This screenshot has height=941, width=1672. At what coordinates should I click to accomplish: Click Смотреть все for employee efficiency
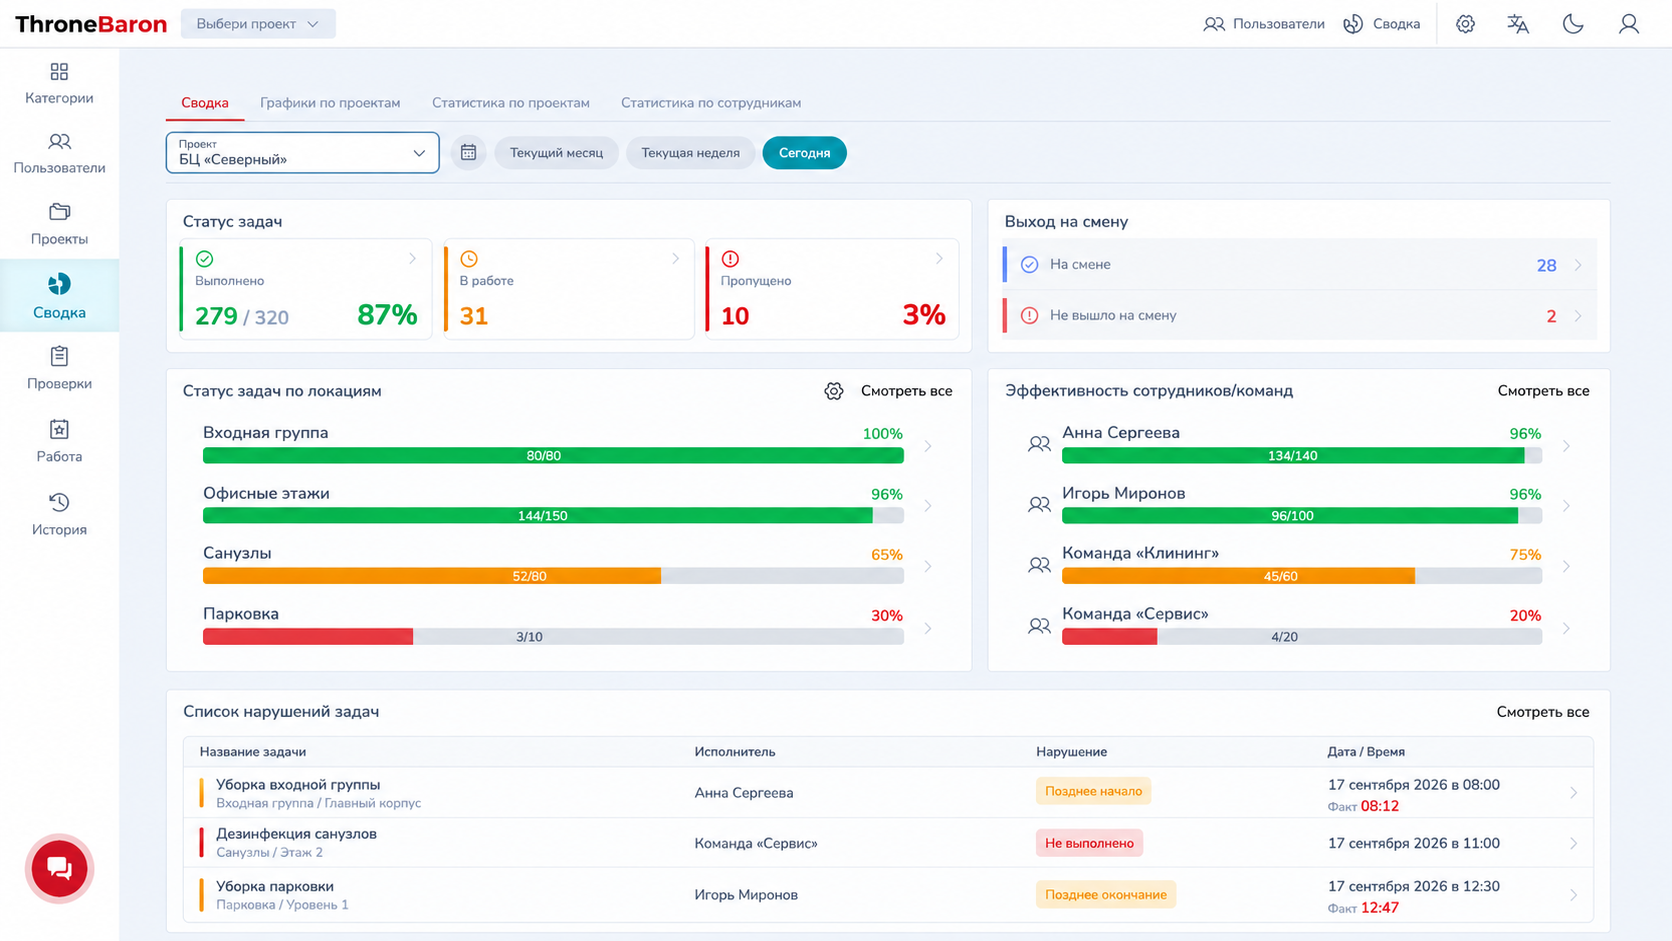click(1543, 391)
